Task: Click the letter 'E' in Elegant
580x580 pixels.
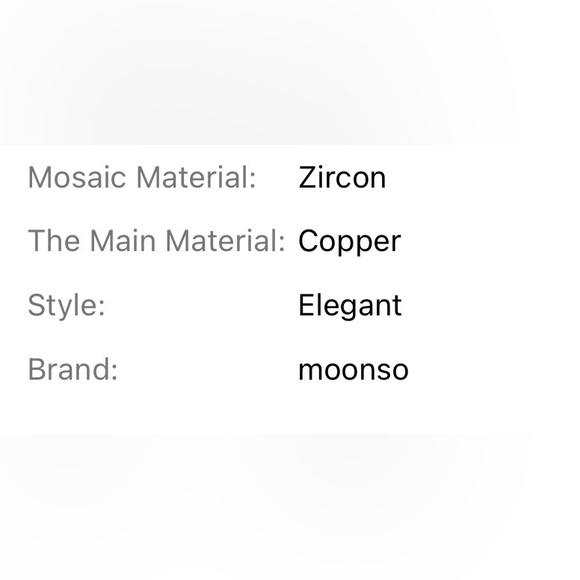Action: click(306, 305)
